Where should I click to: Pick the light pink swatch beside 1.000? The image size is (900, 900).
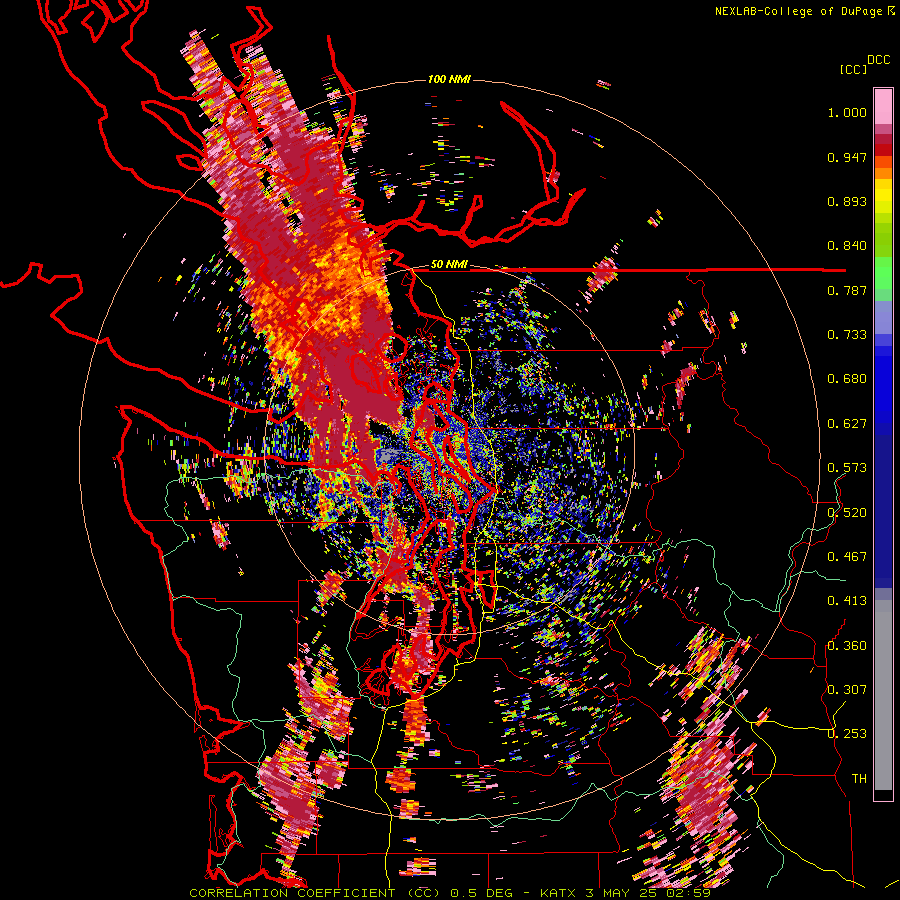click(883, 106)
